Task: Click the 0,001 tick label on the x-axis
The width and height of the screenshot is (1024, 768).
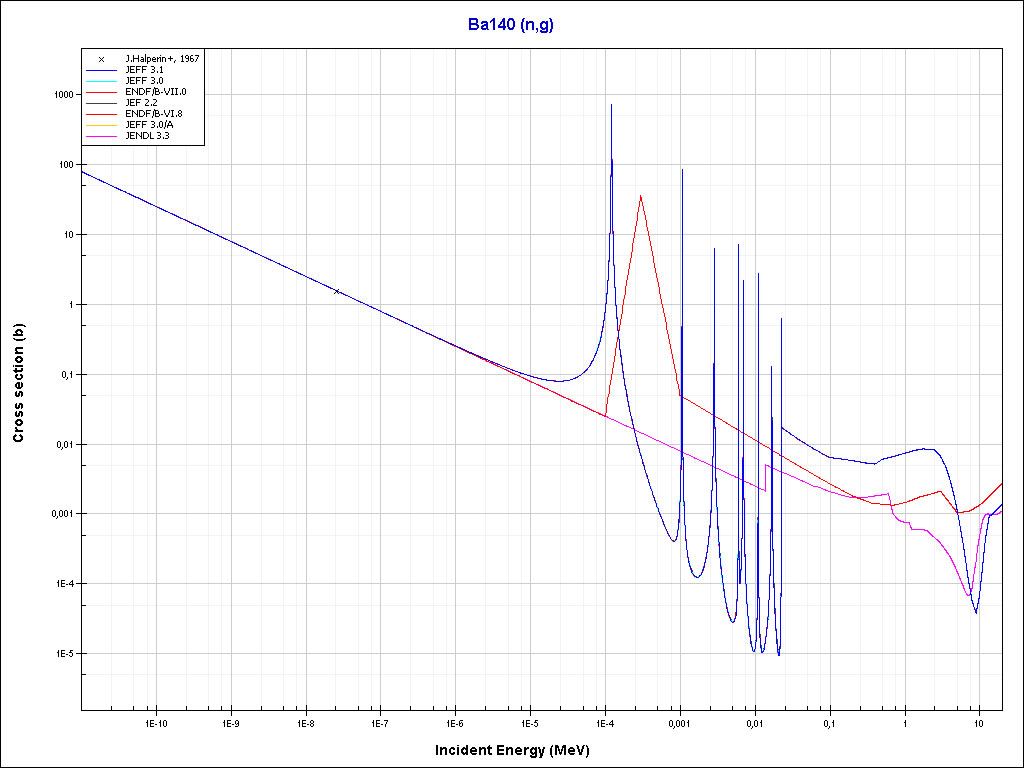Action: (679, 722)
